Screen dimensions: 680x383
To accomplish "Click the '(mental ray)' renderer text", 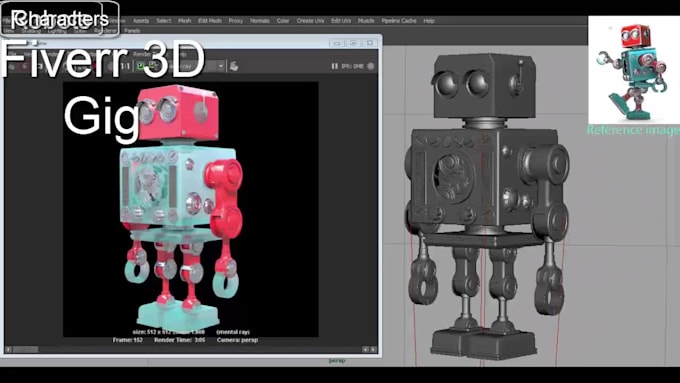I will [233, 332].
